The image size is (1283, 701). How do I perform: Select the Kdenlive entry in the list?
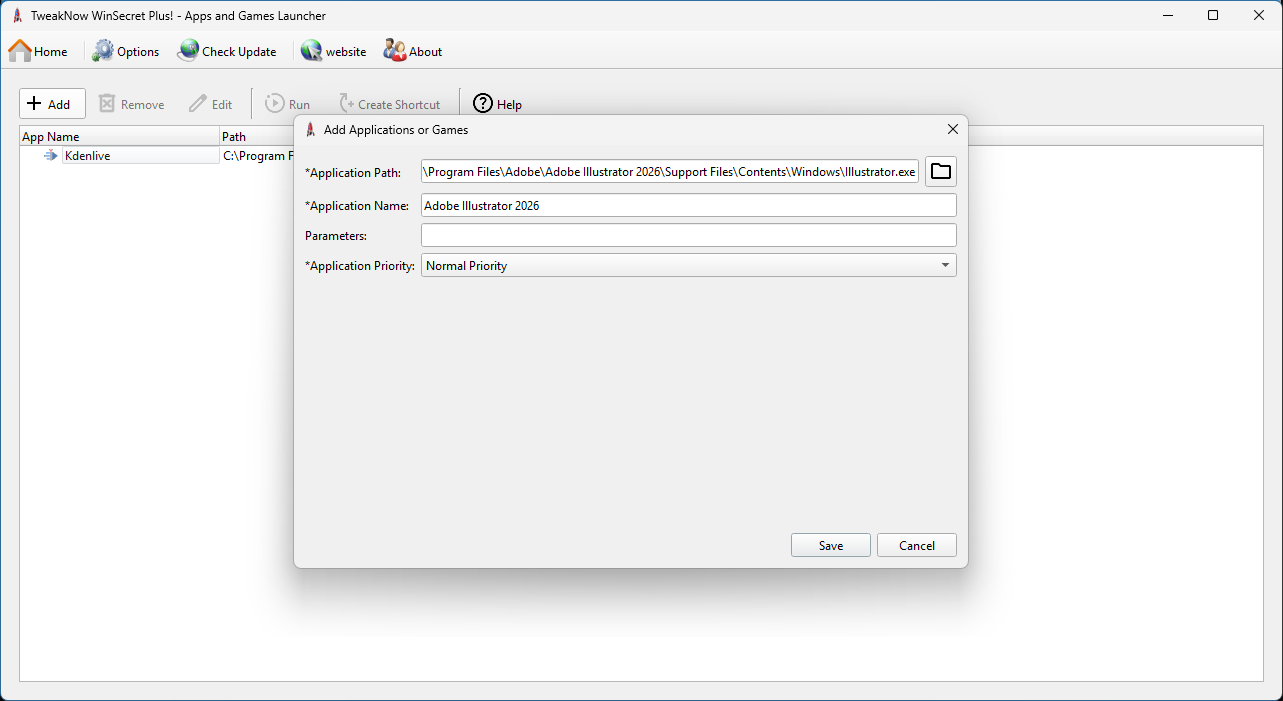[88, 156]
